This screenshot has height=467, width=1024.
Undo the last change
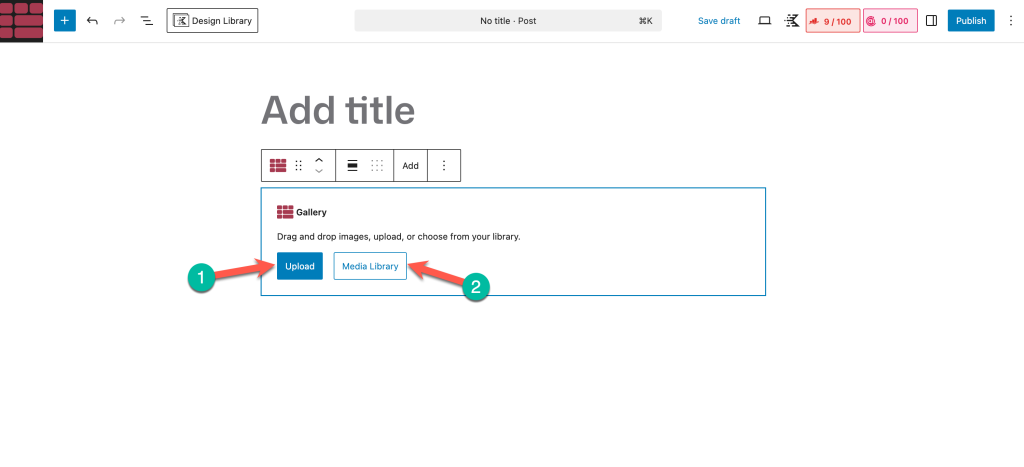pos(93,20)
